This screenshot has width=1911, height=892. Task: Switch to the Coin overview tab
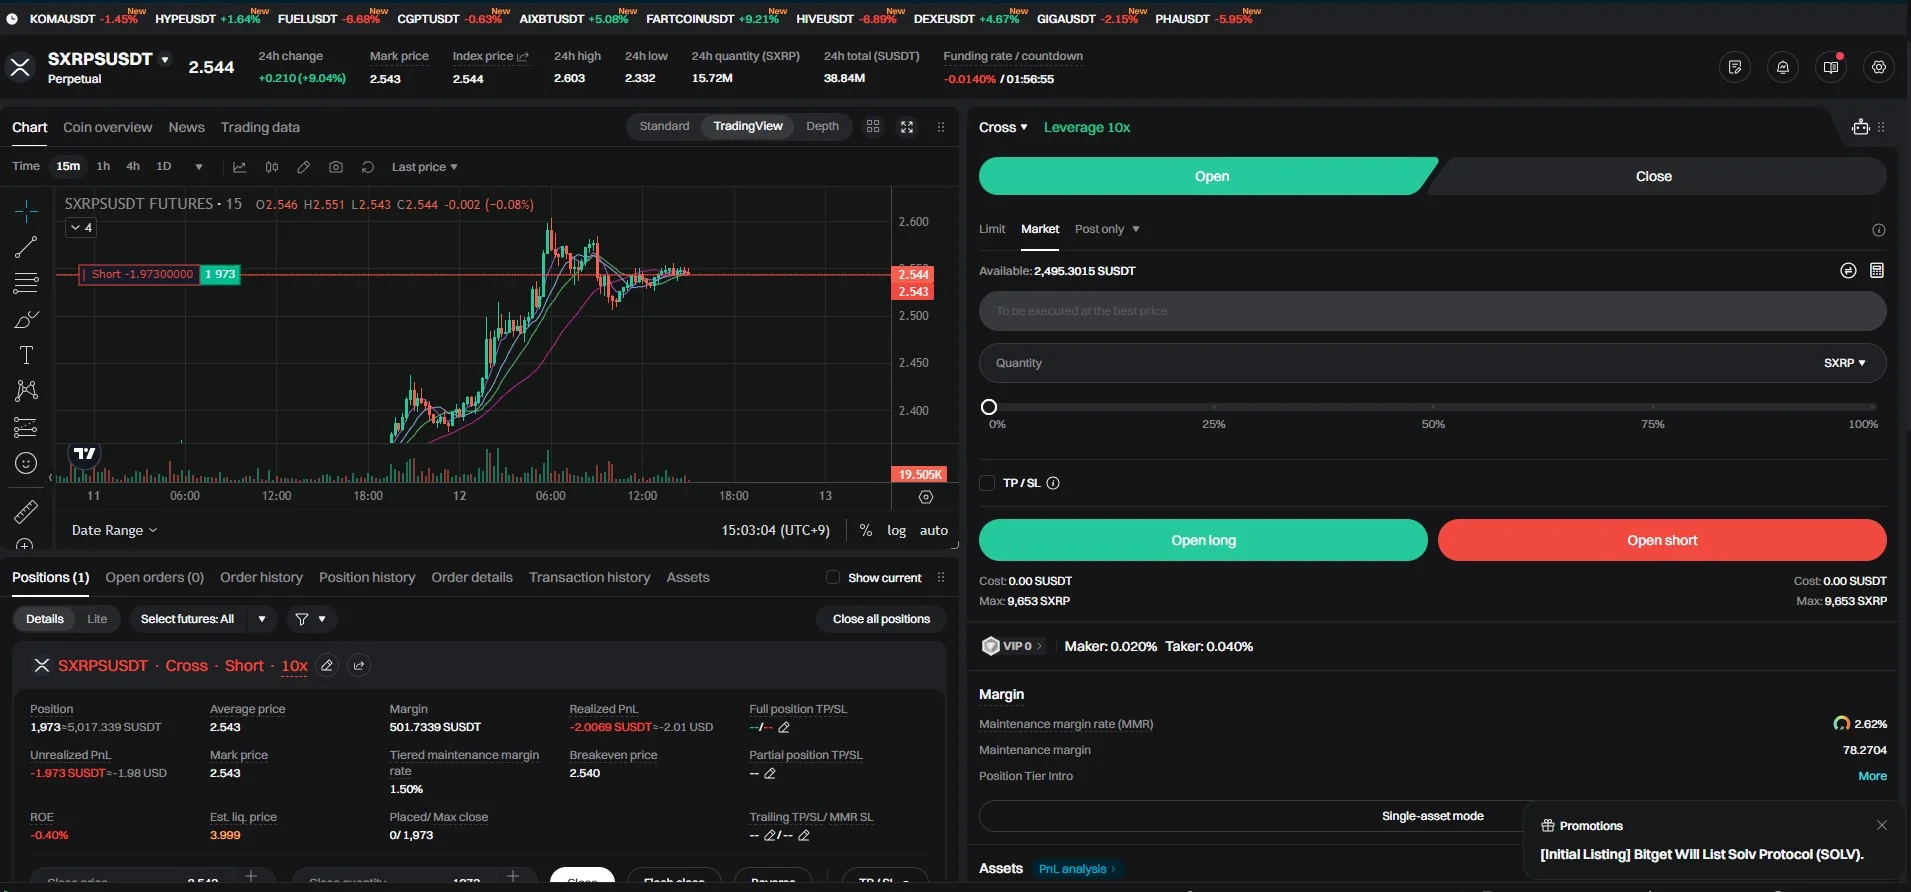point(107,127)
